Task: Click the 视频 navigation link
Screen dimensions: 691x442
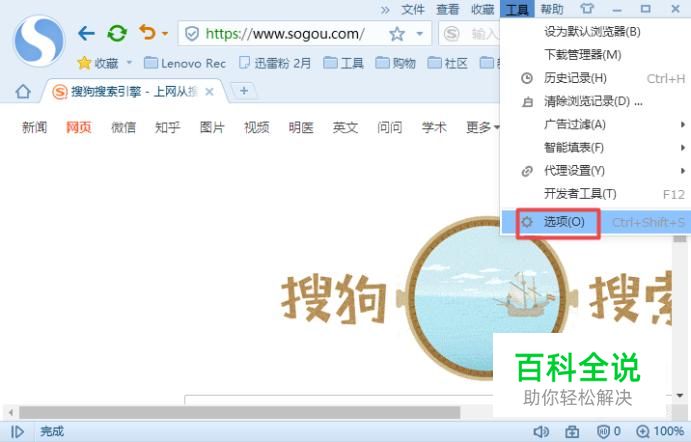Action: tap(256, 127)
